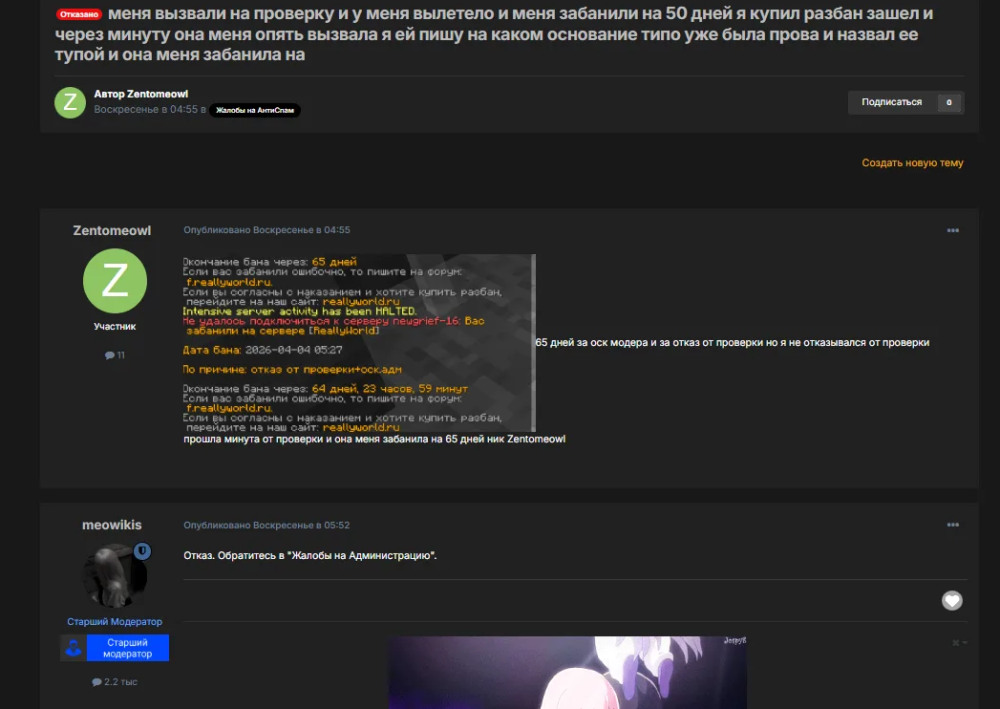Click the Автор Zentomeowl name link
Viewport: 1000px width, 709px height.
click(x=158, y=94)
